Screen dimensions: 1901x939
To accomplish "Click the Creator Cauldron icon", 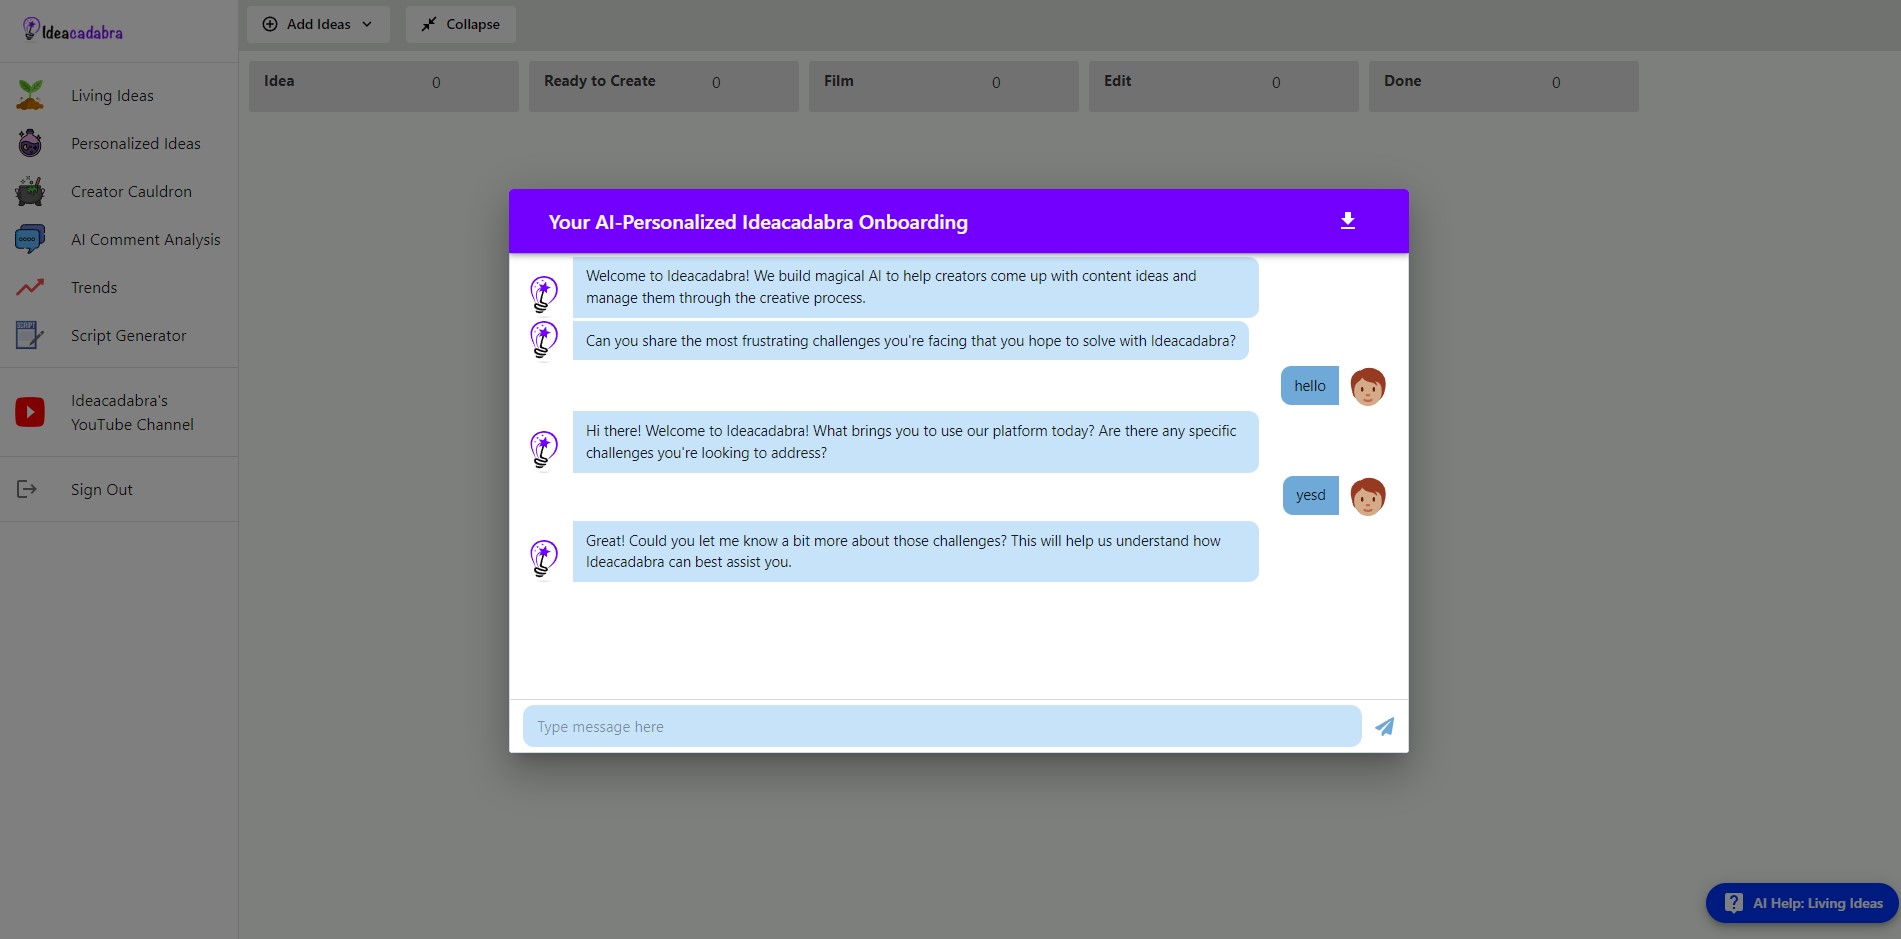I will pos(30,191).
